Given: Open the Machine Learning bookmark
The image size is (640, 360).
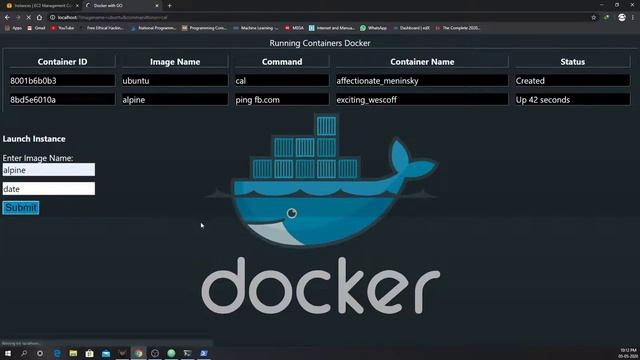Looking at the screenshot, I should tap(256, 28).
